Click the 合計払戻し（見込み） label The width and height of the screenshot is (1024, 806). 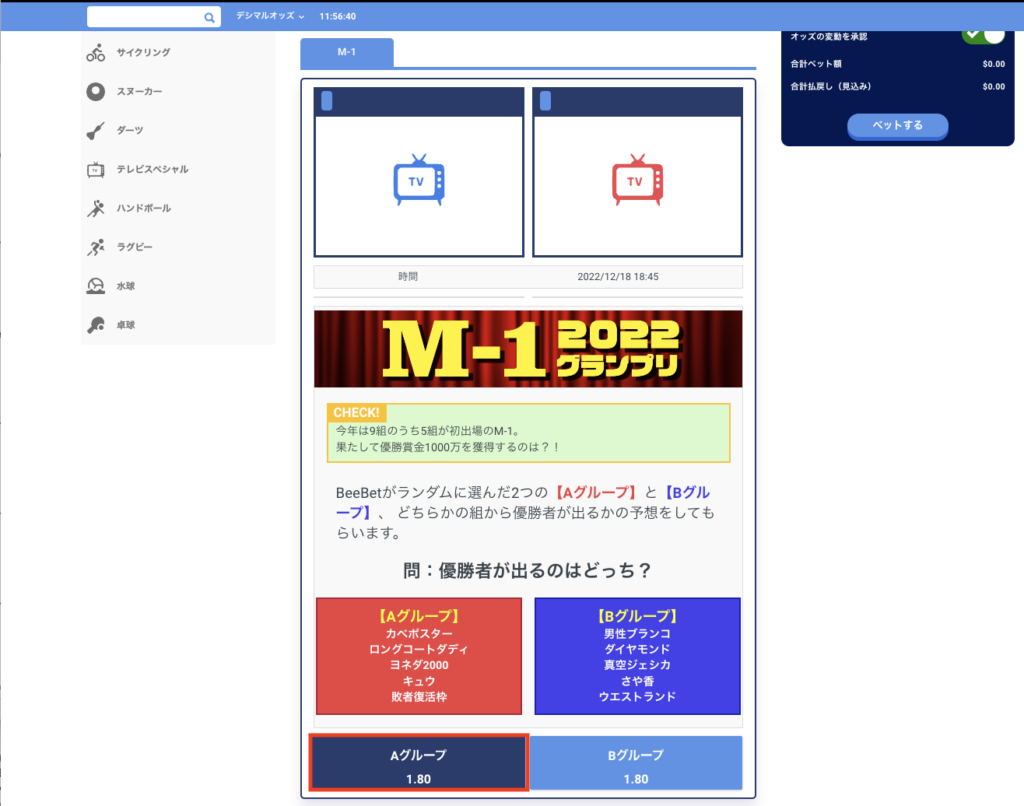coord(831,86)
